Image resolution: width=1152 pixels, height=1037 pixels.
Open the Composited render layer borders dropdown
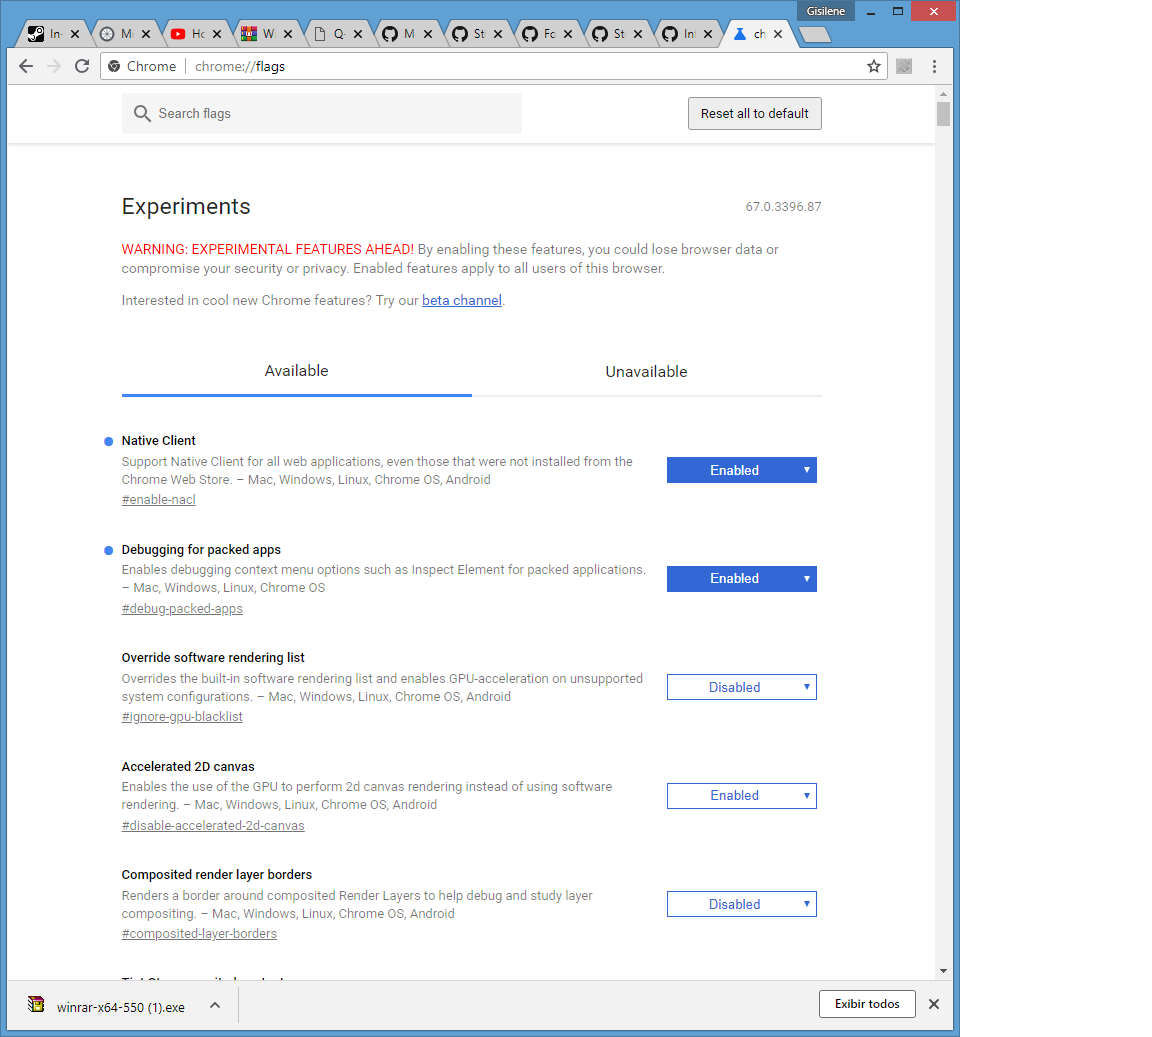tap(741, 904)
